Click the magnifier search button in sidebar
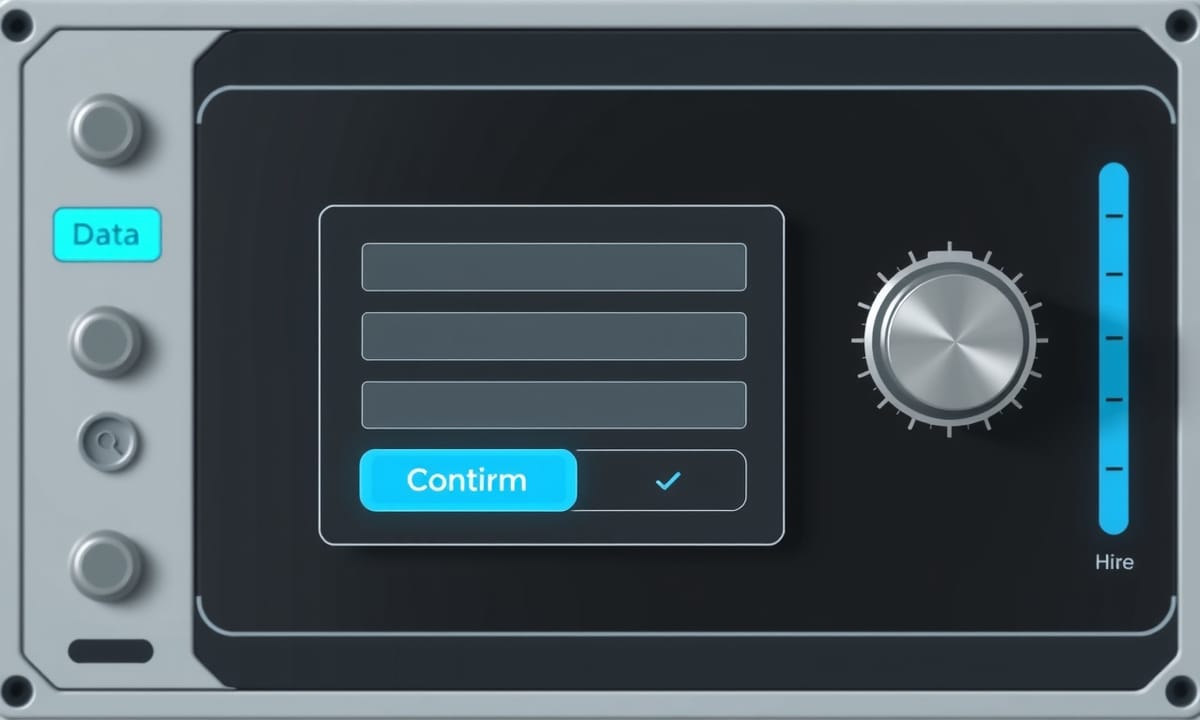Image resolution: width=1200 pixels, height=720 pixels. [x=109, y=441]
